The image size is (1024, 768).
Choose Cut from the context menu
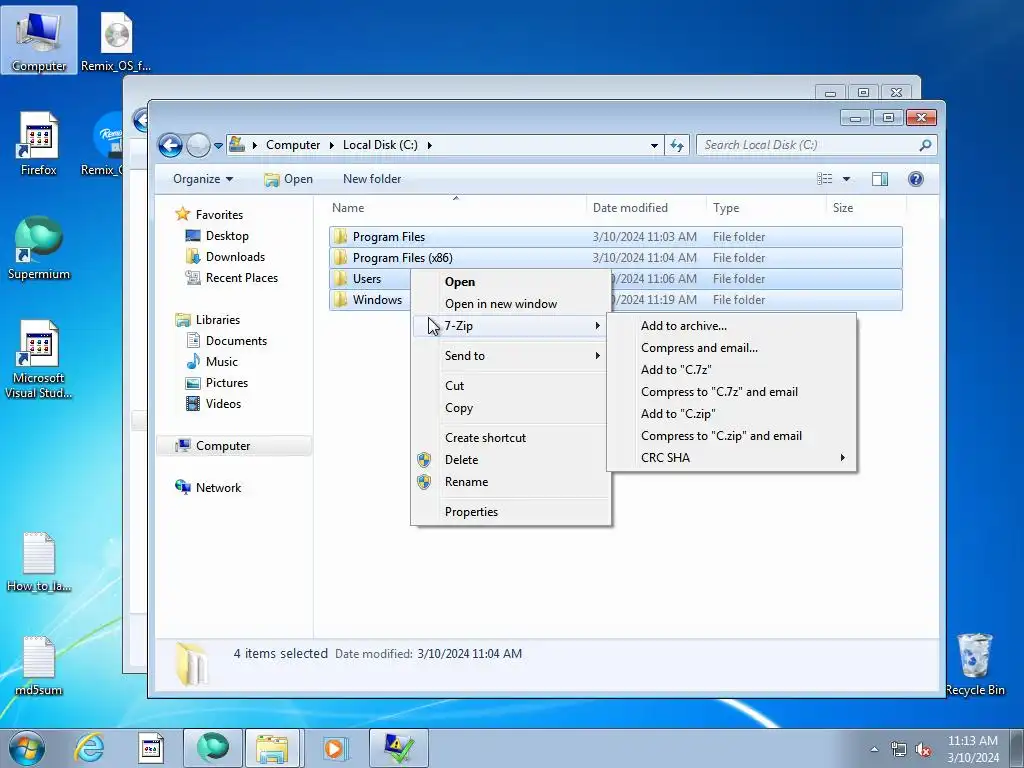(511, 386)
